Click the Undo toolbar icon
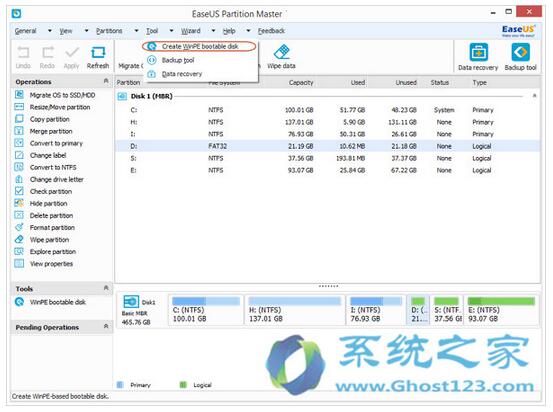Image resolution: width=553 pixels, height=412 pixels. point(23,53)
